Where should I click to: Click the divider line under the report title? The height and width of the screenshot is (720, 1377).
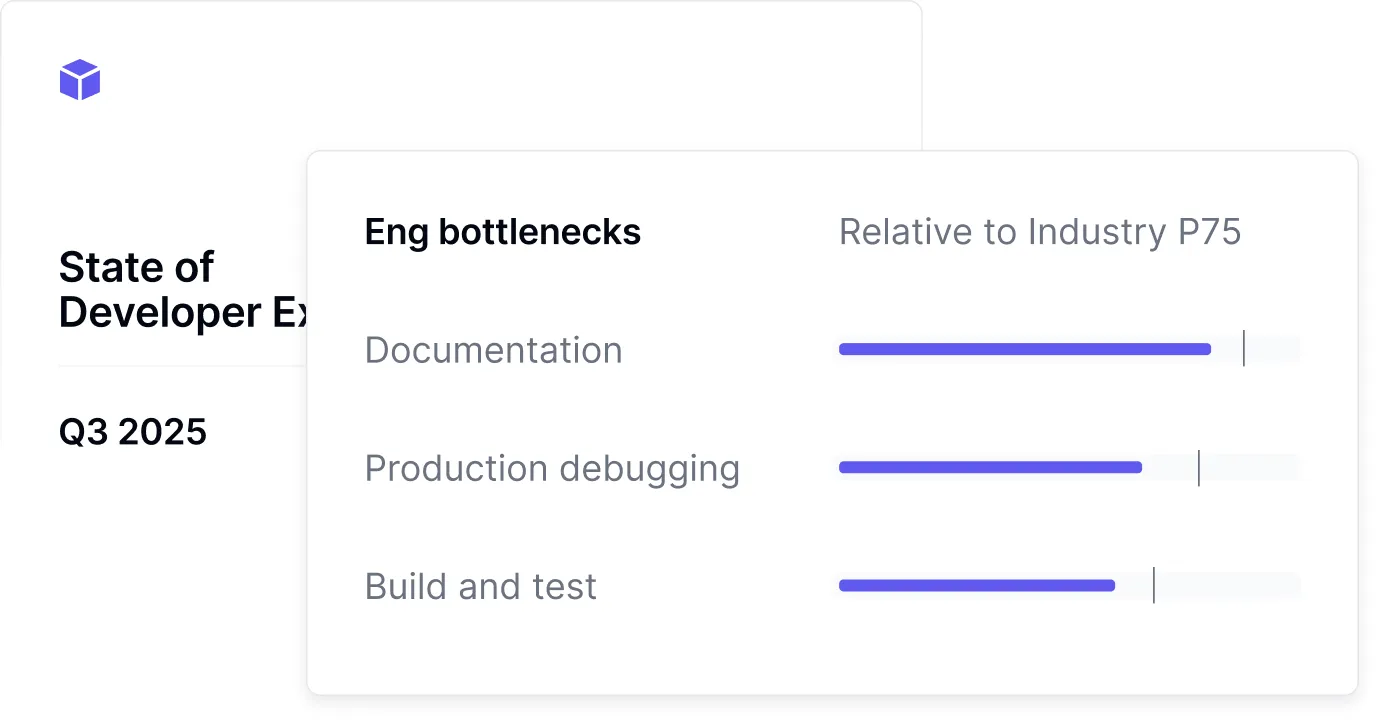(180, 366)
